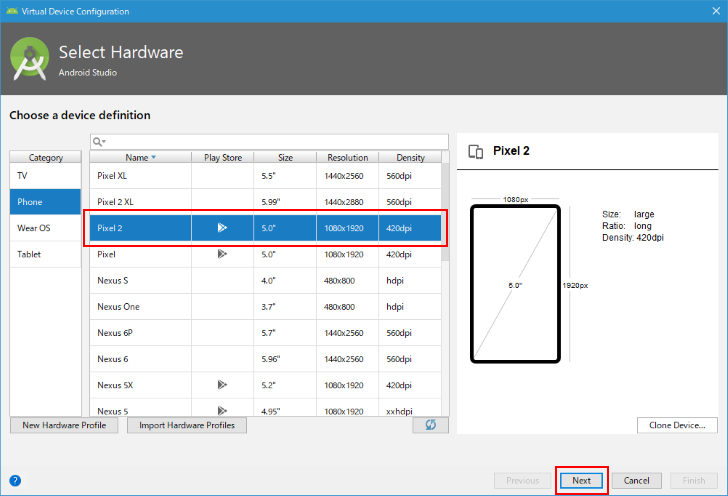This screenshot has height=496, width=728.
Task: Select the Pixel 2 device name
Action: [x=110, y=228]
